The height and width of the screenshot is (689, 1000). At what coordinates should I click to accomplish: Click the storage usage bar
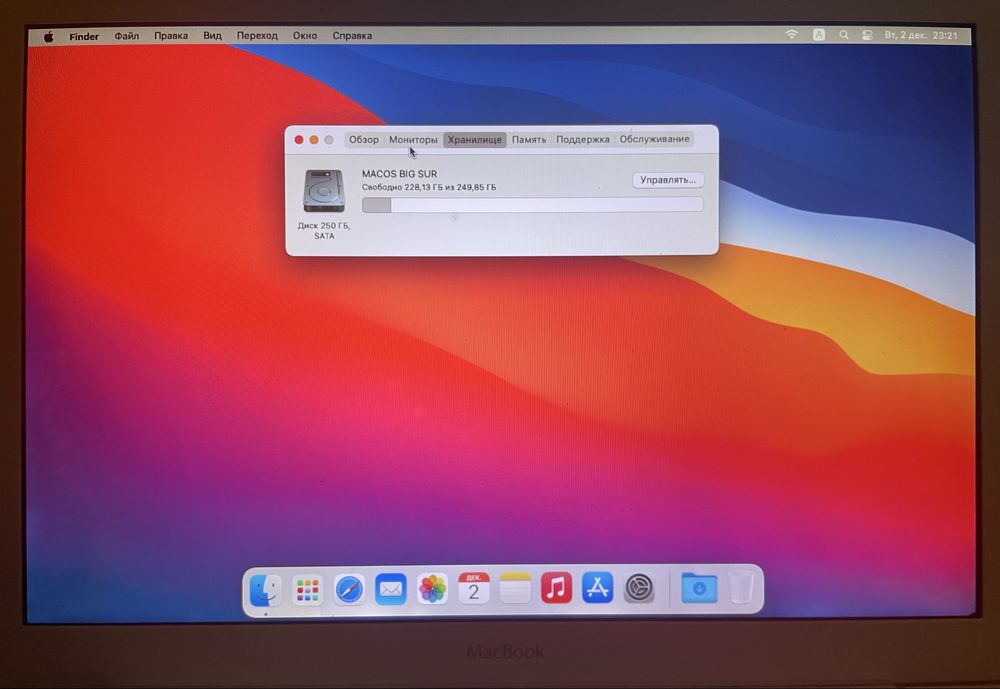point(533,205)
